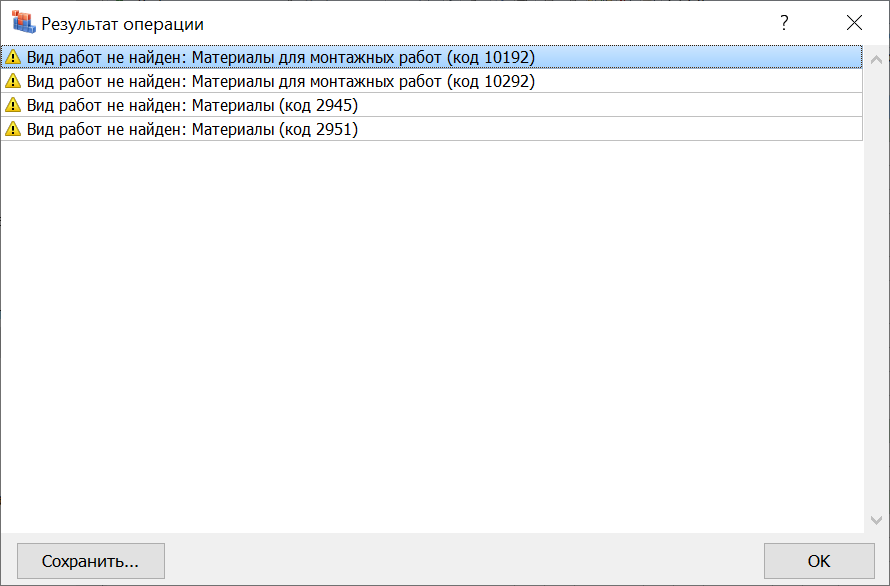Click the help question mark button
The height and width of the screenshot is (586, 890).
[784, 23]
